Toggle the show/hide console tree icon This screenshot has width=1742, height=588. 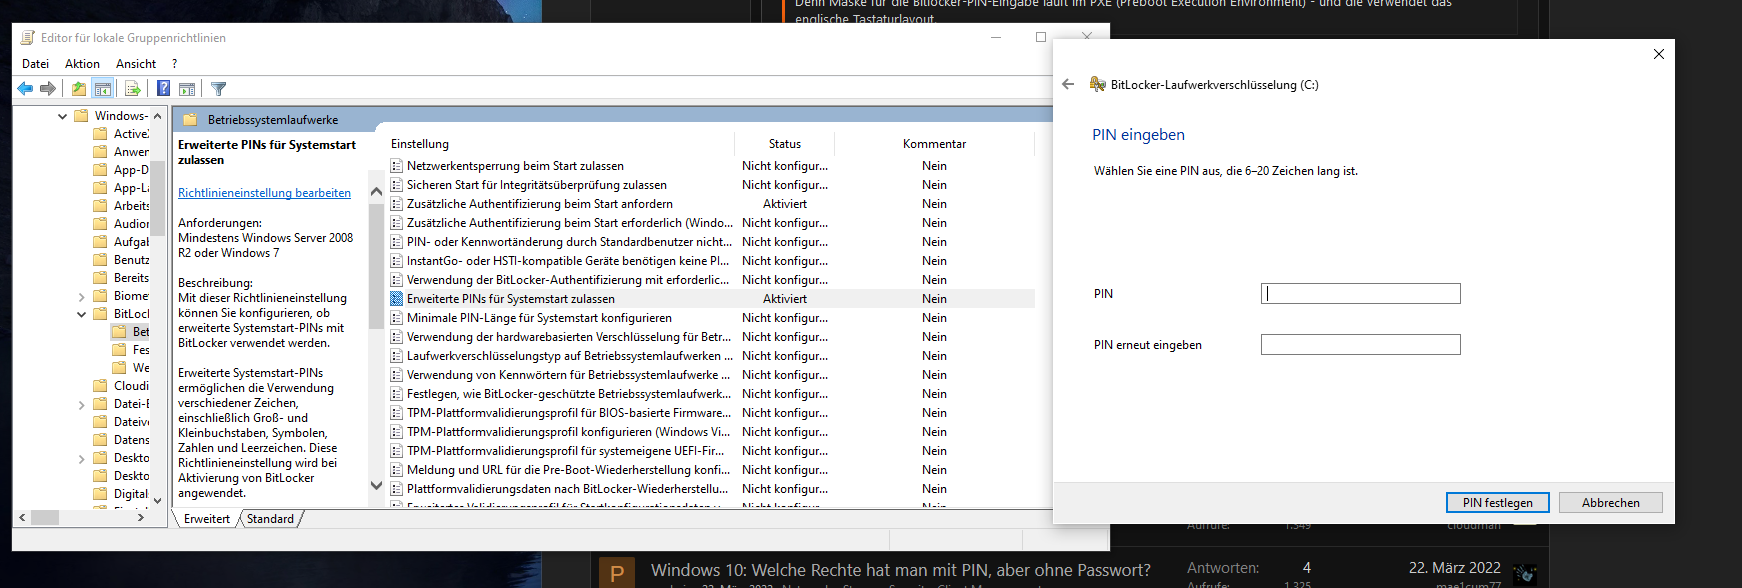(102, 89)
